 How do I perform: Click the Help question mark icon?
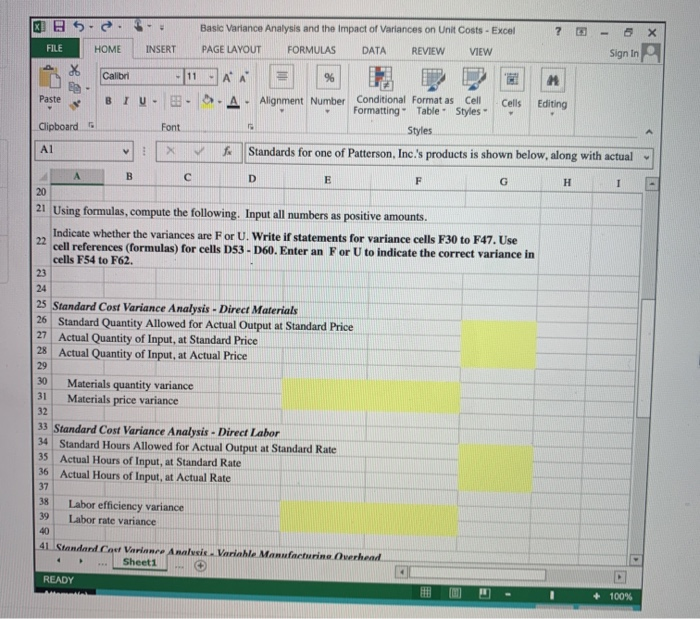click(558, 31)
